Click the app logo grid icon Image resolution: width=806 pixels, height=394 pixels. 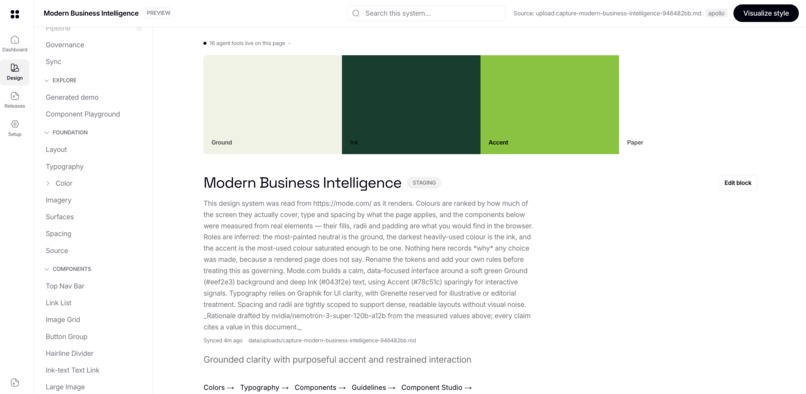15,14
